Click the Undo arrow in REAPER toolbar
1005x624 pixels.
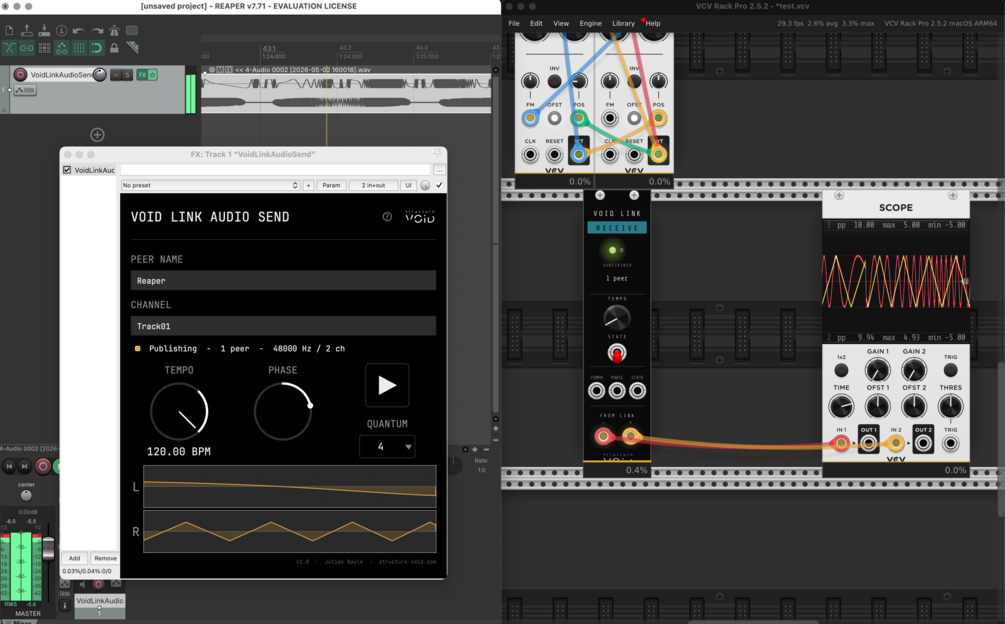[x=79, y=30]
